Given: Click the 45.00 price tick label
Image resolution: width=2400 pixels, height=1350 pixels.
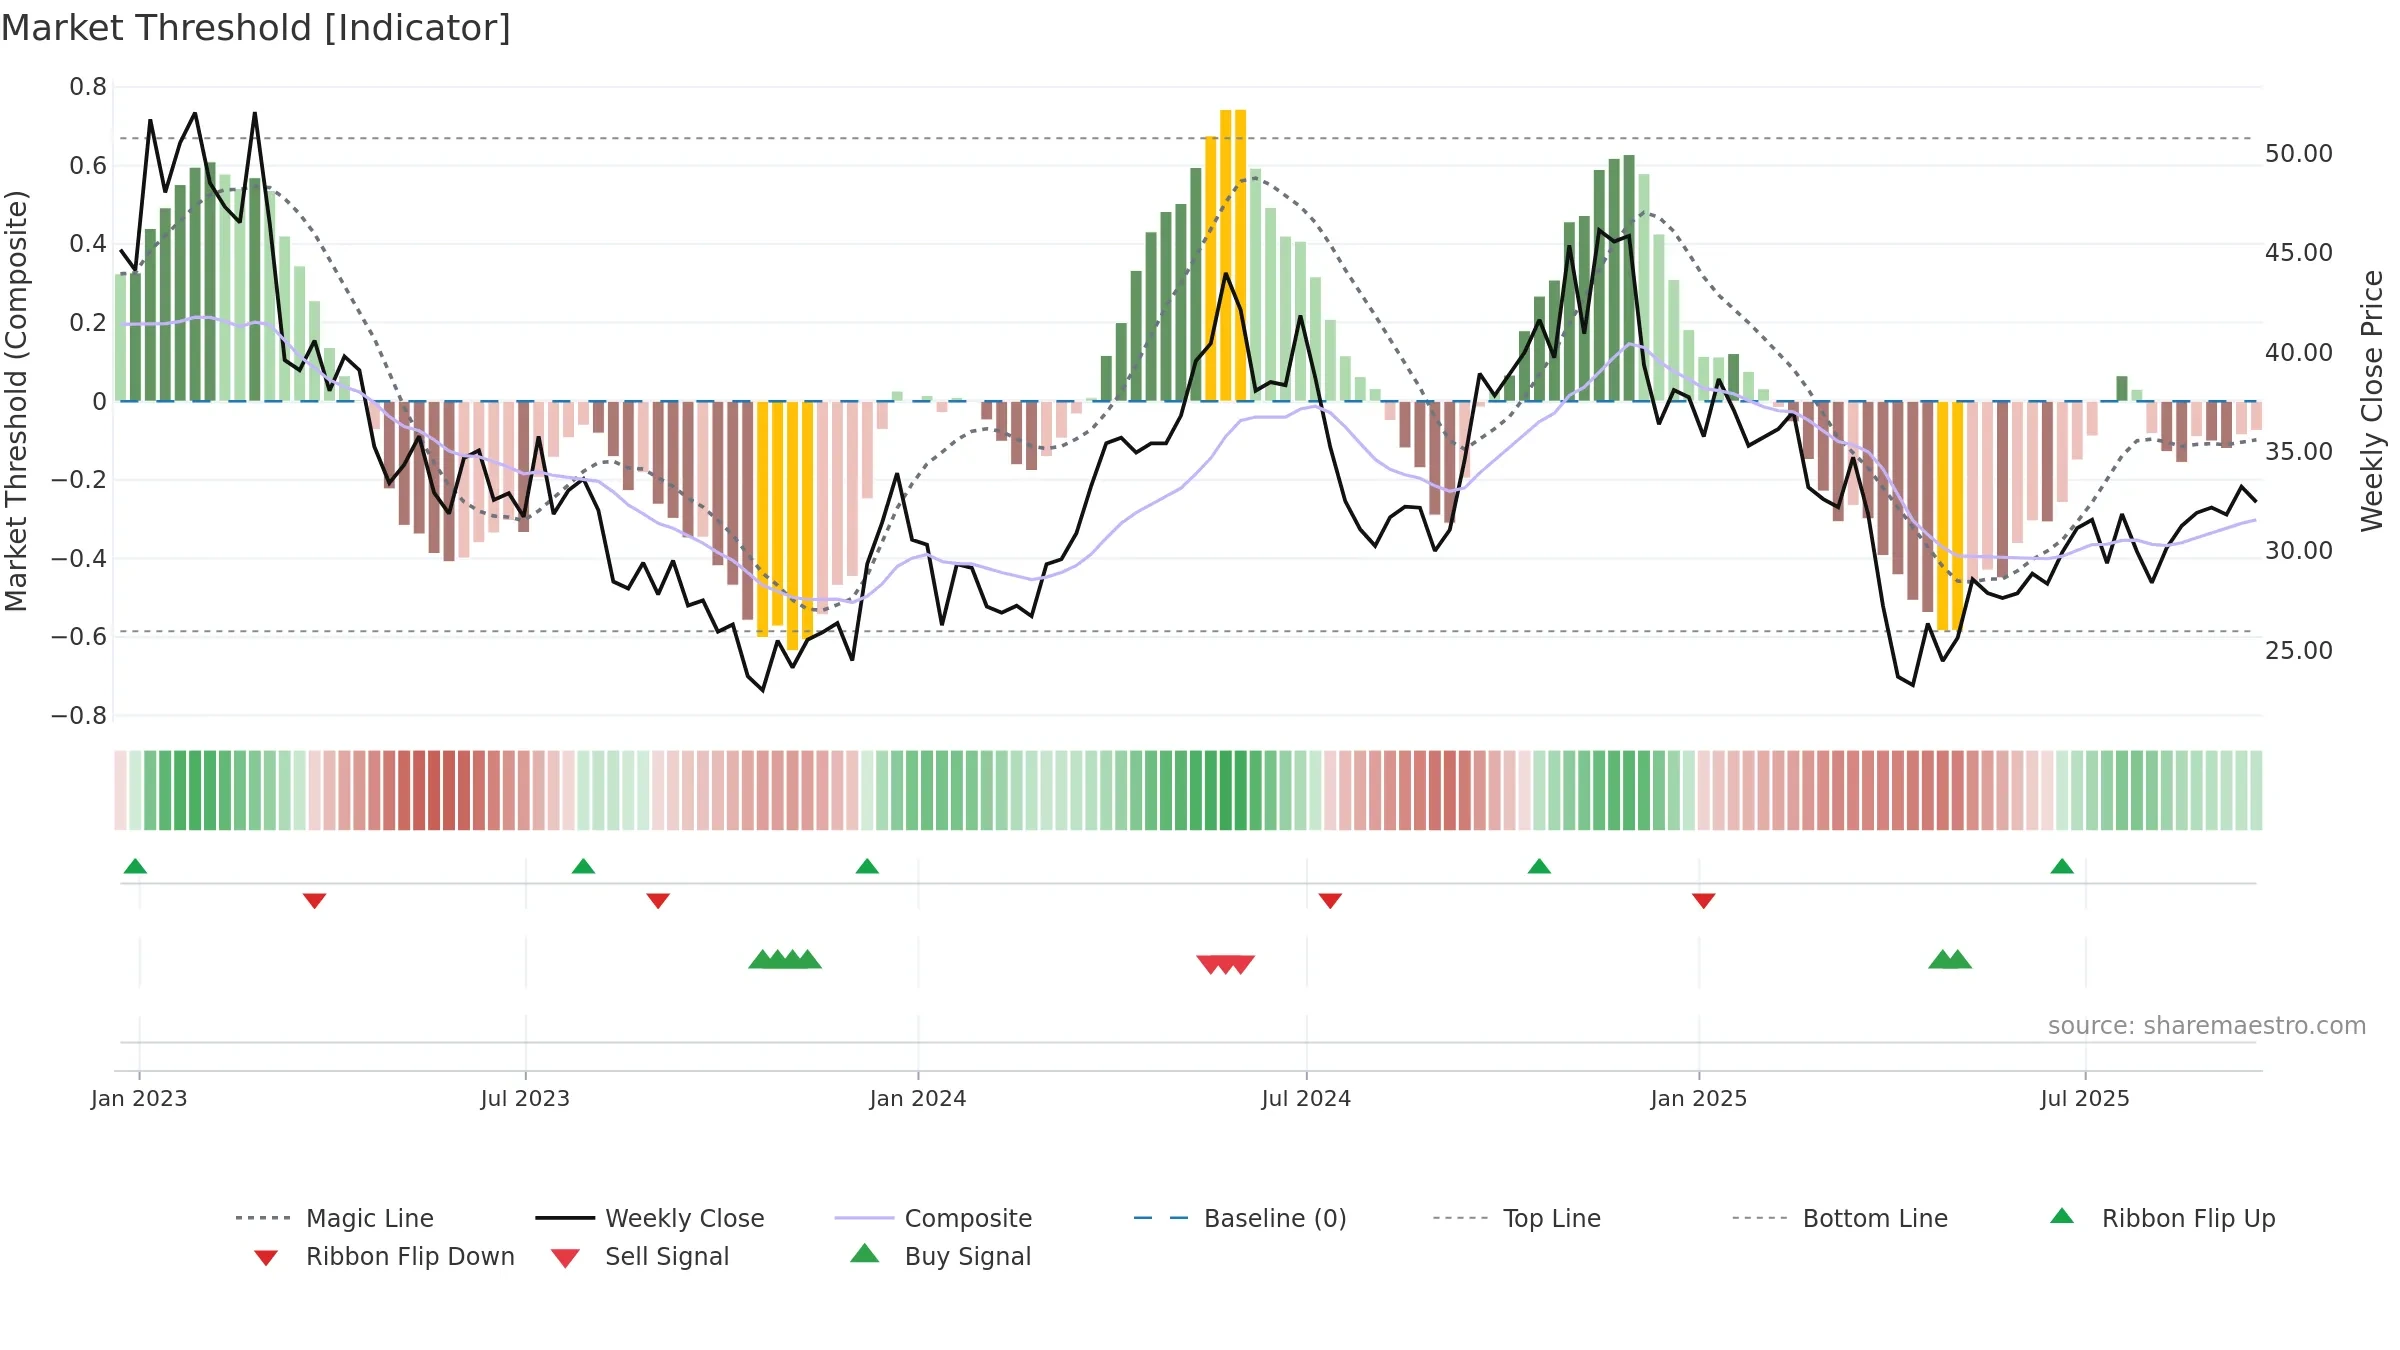Looking at the screenshot, I should coord(2299,253).
